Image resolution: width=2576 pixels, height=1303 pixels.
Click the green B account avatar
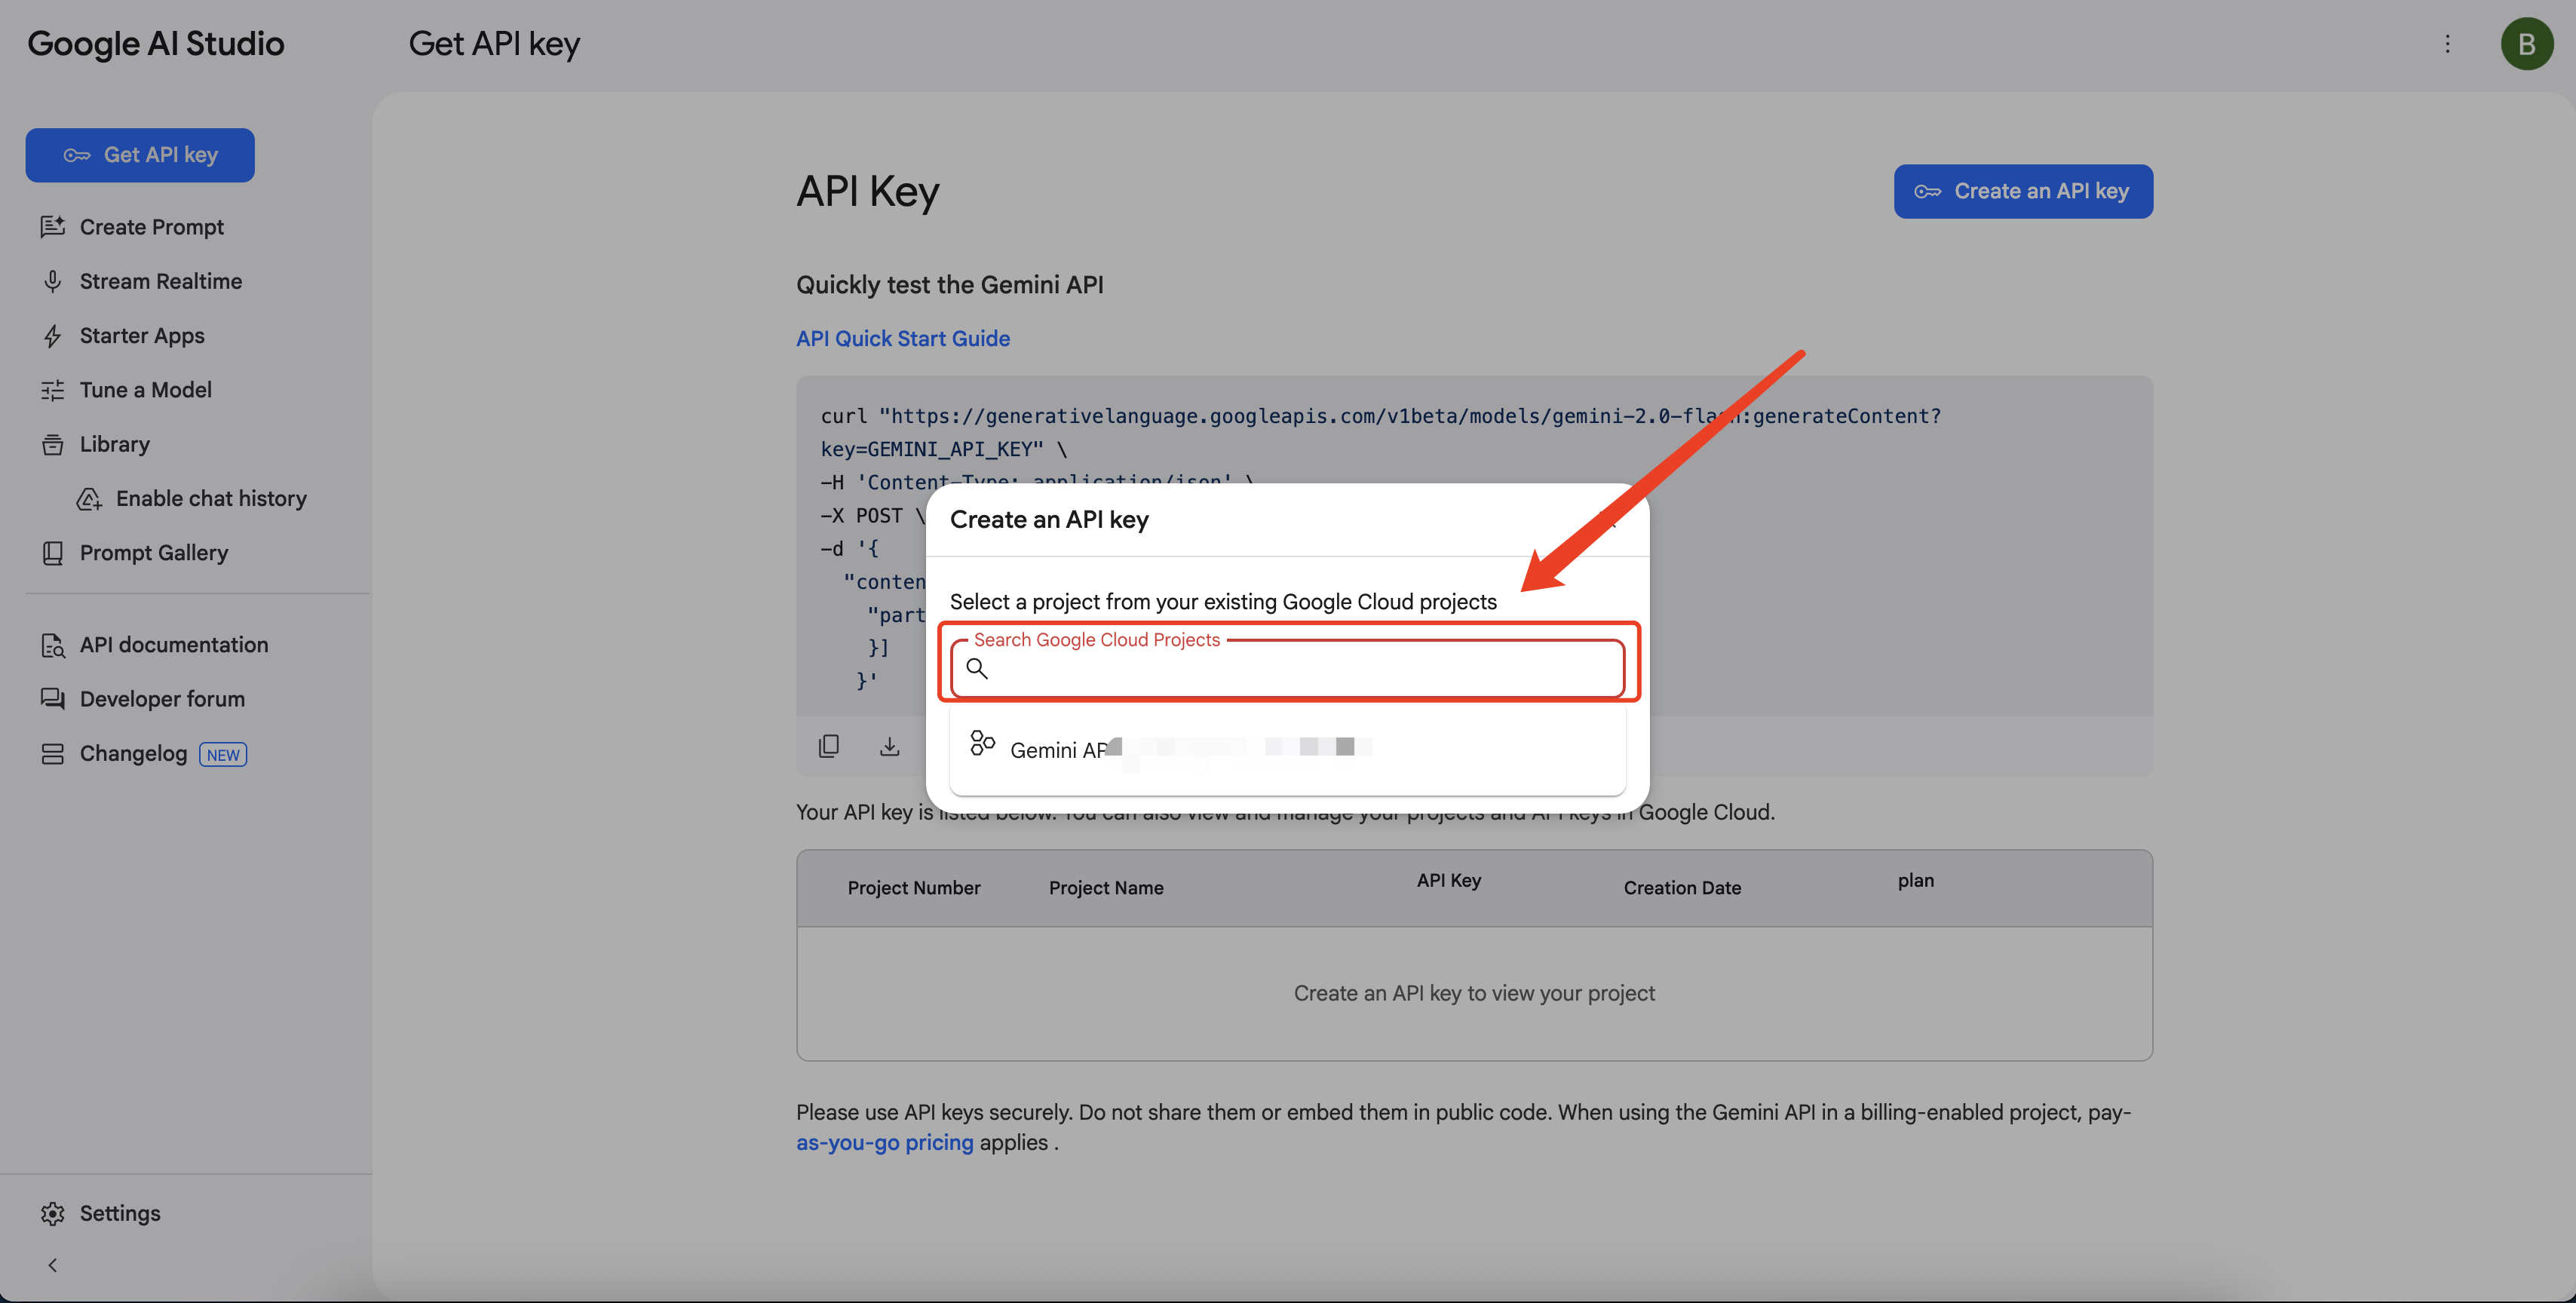coord(2526,44)
